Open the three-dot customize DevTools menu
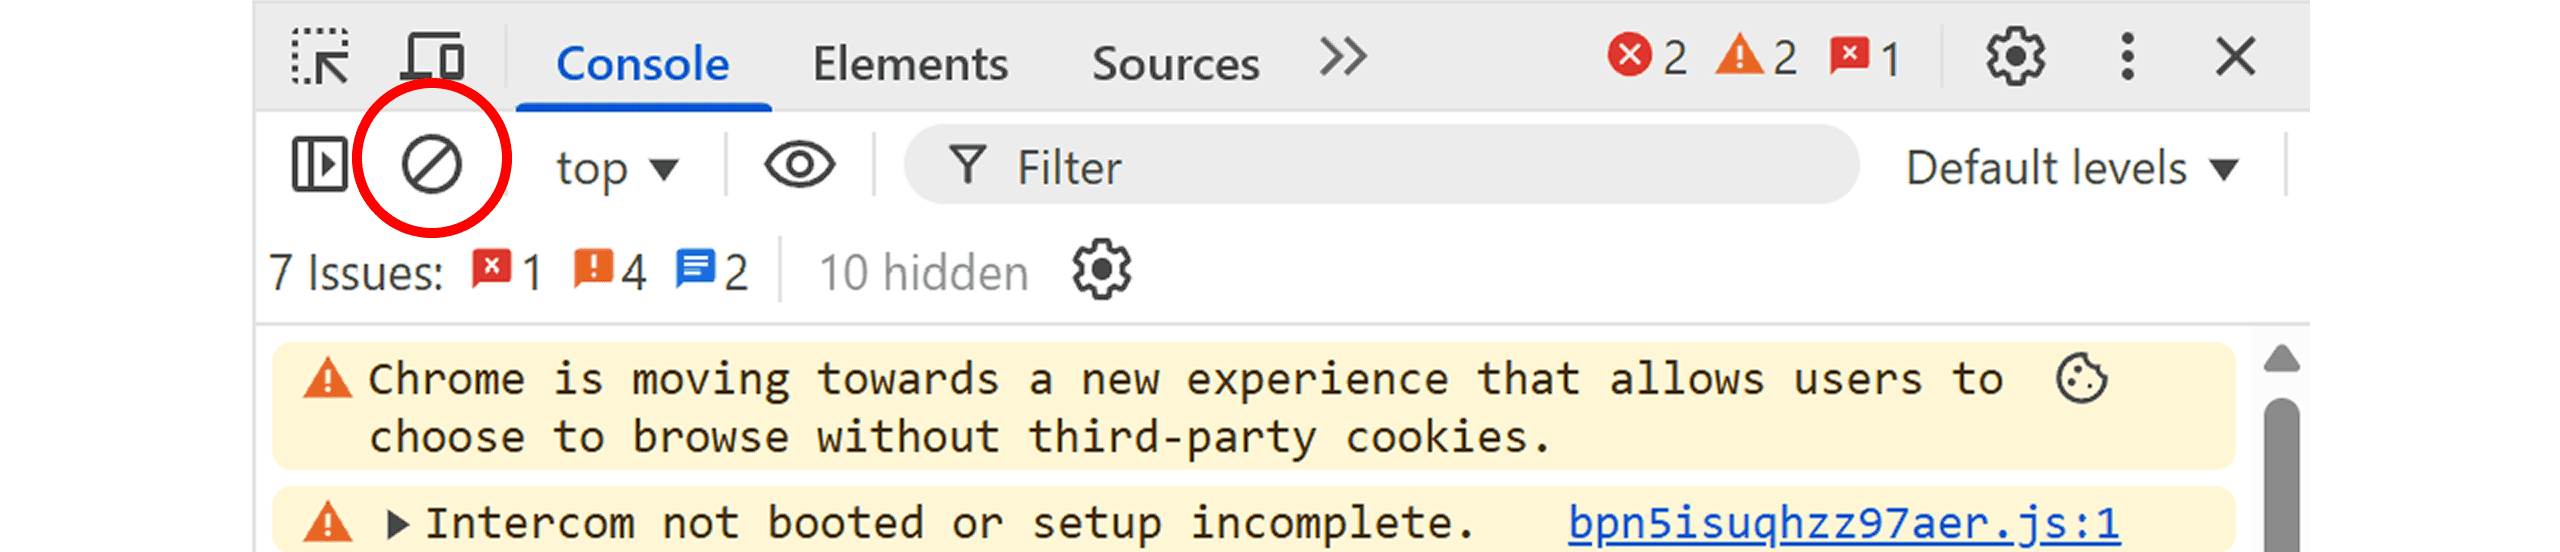Screen dimensions: 2560x552 click(x=2127, y=58)
